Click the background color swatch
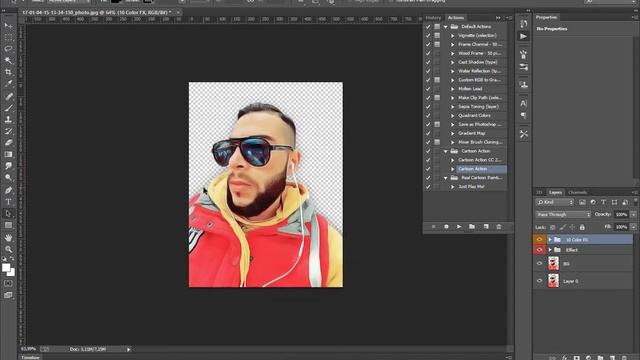The height and width of the screenshot is (360, 640). (11, 273)
